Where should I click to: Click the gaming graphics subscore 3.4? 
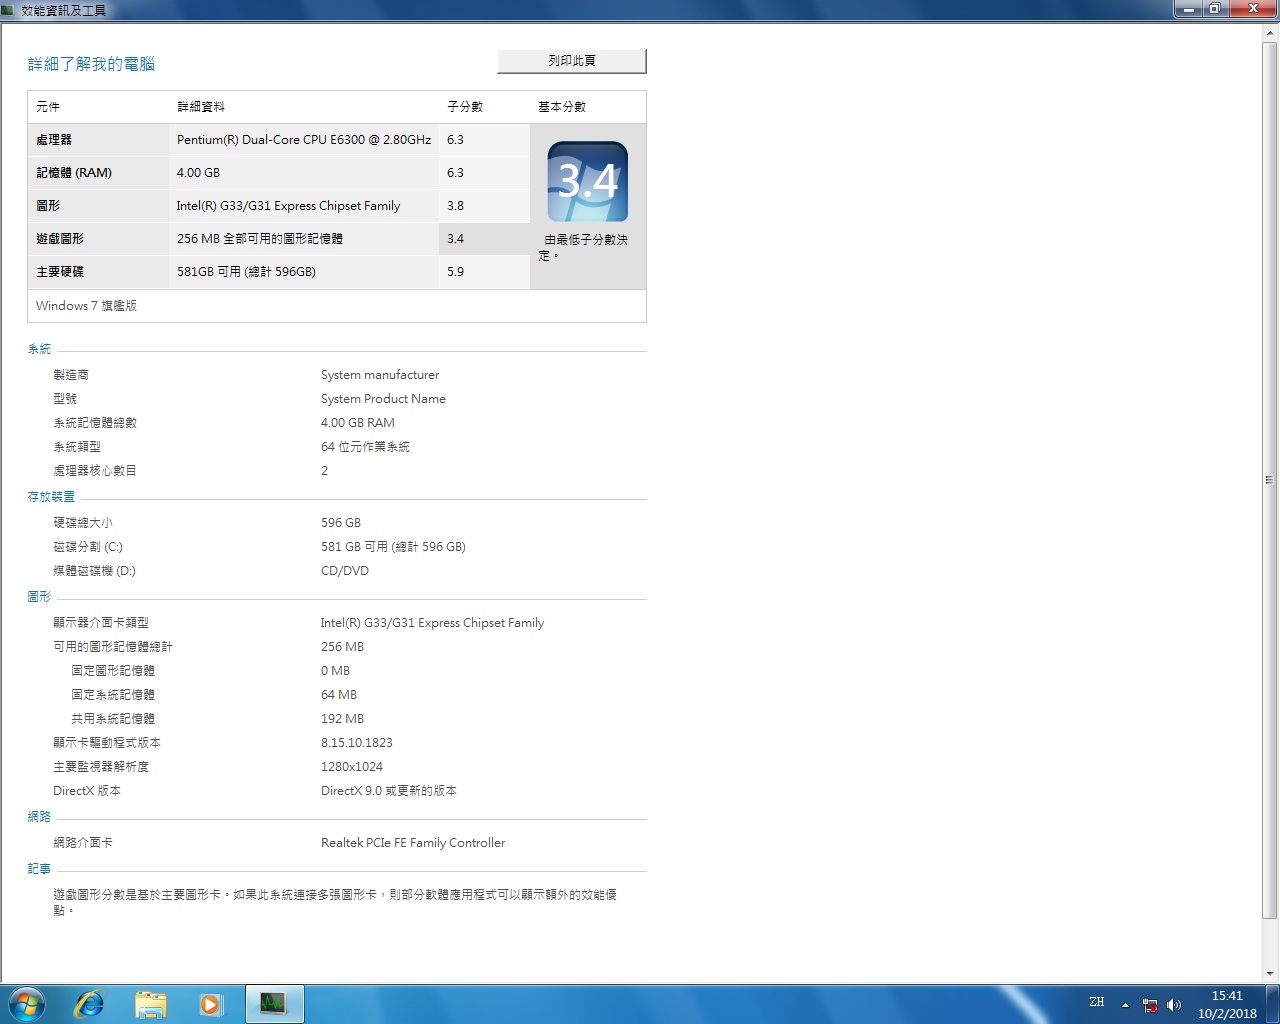455,239
